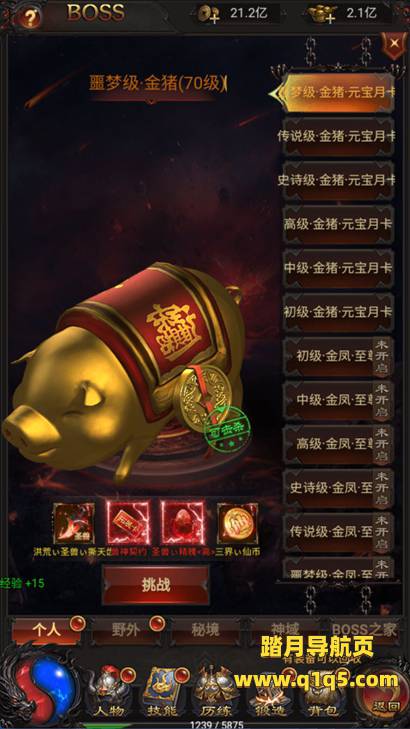
Task: Open the help question mark icon
Action: click(x=31, y=18)
